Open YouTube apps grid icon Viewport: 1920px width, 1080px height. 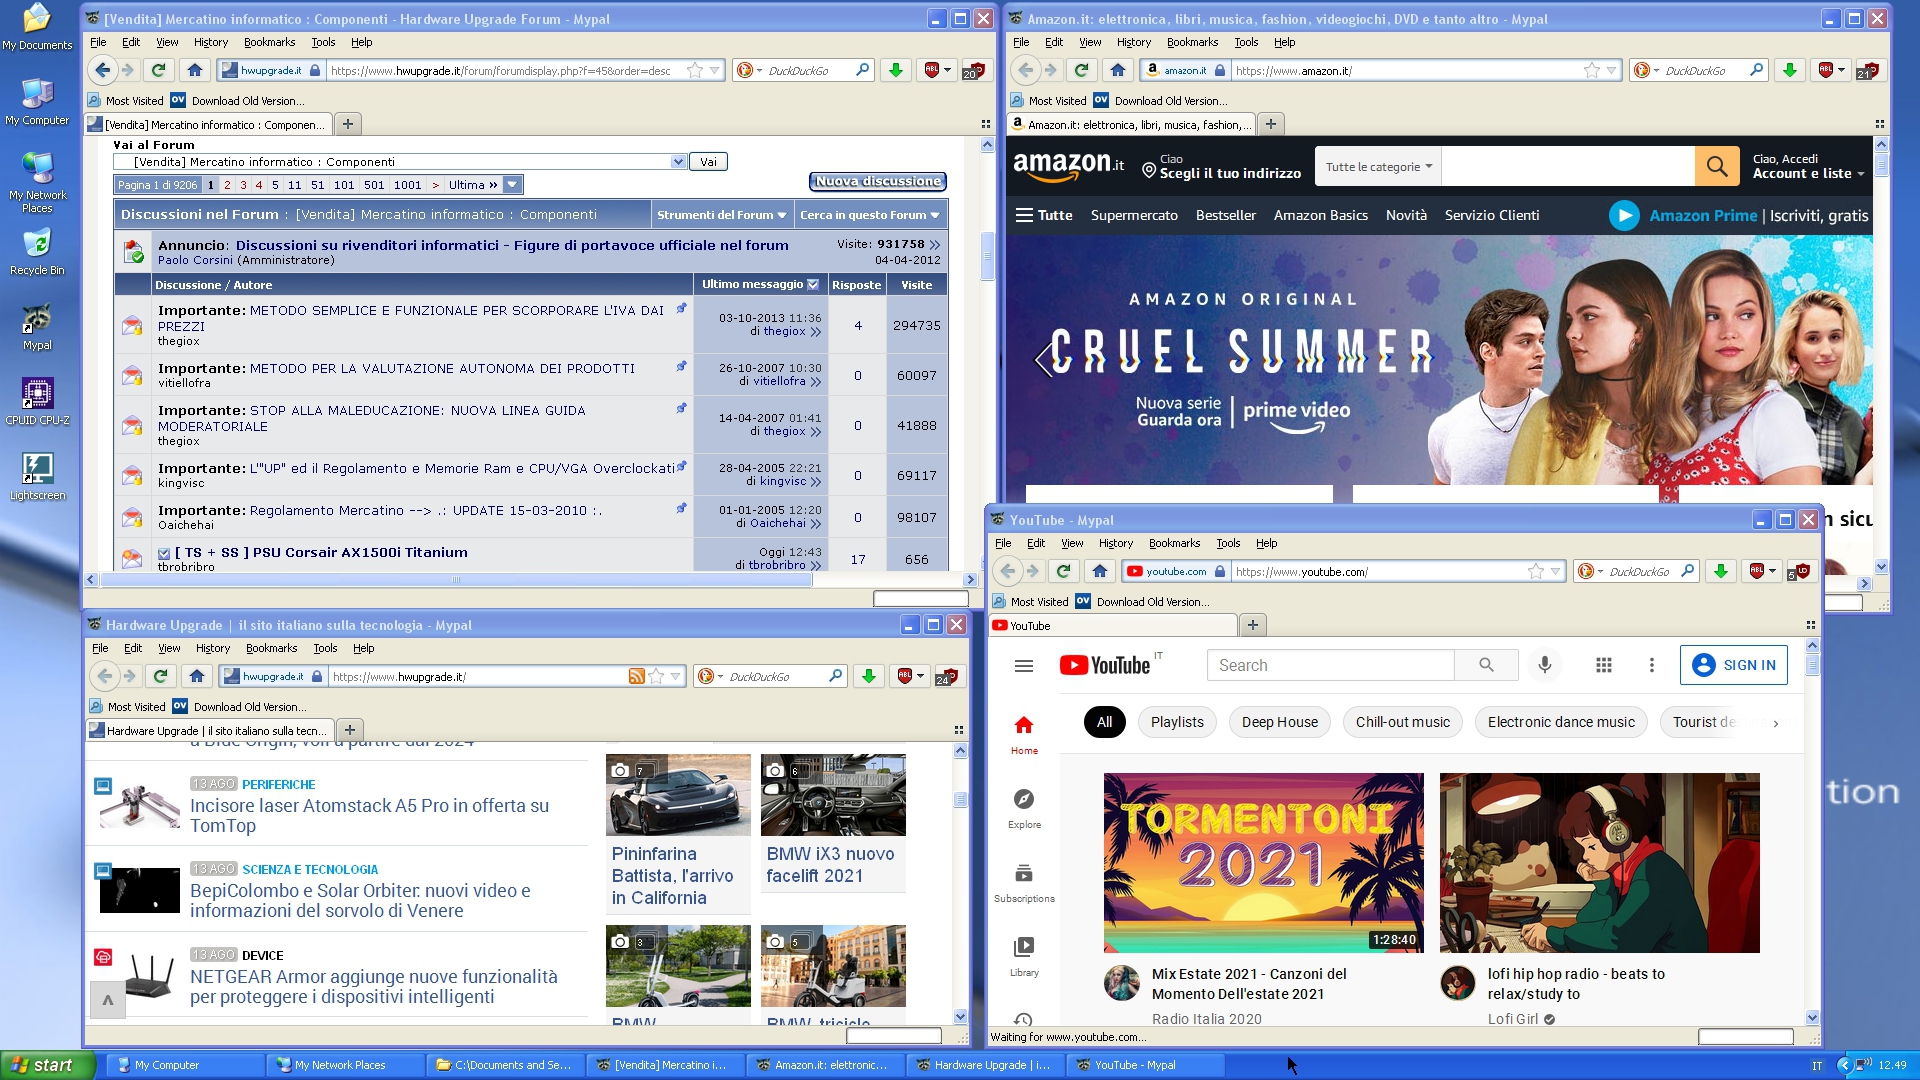pyautogui.click(x=1604, y=665)
